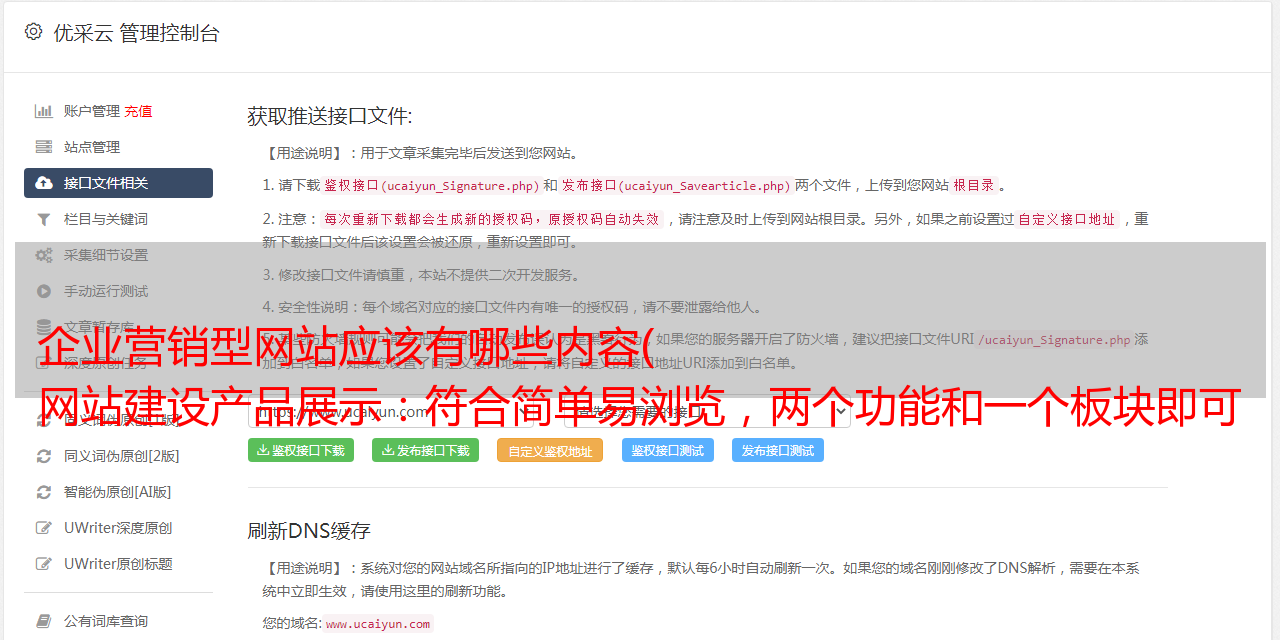This screenshot has height=640, width=1280.
Task: Click the 优采云 管理控制台 header title
Action: click(x=136, y=33)
